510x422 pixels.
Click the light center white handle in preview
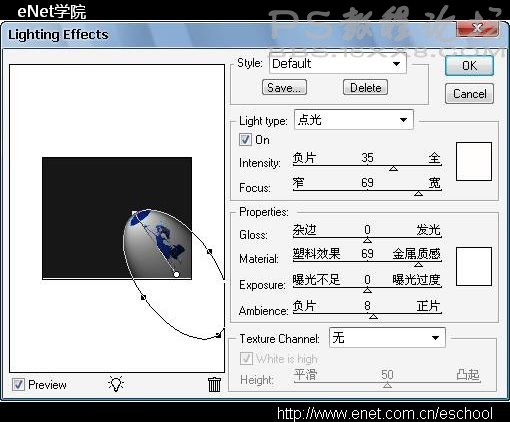point(176,274)
